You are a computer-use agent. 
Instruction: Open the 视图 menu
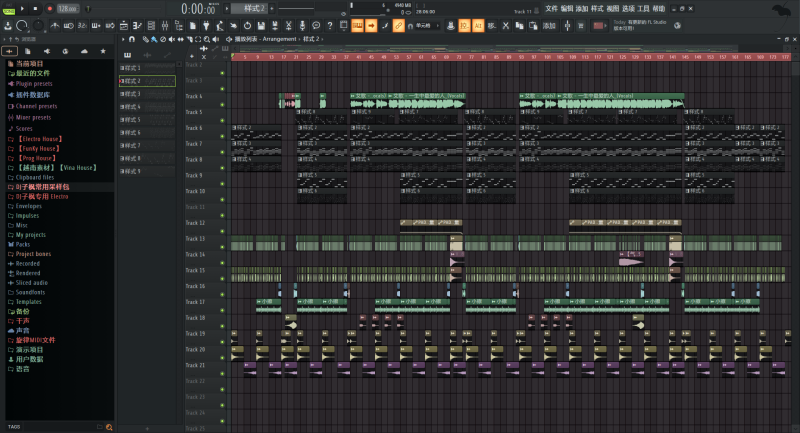pos(612,9)
